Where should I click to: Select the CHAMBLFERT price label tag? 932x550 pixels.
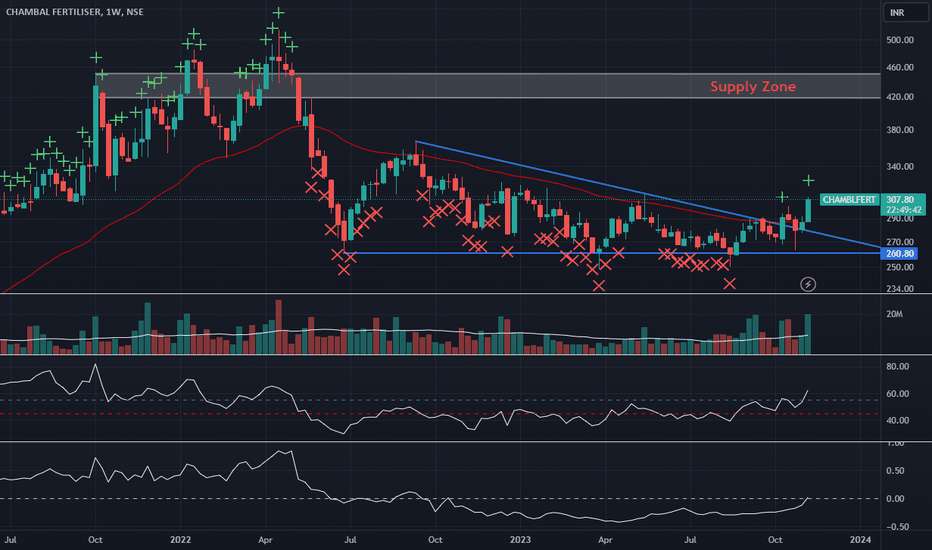pos(849,200)
